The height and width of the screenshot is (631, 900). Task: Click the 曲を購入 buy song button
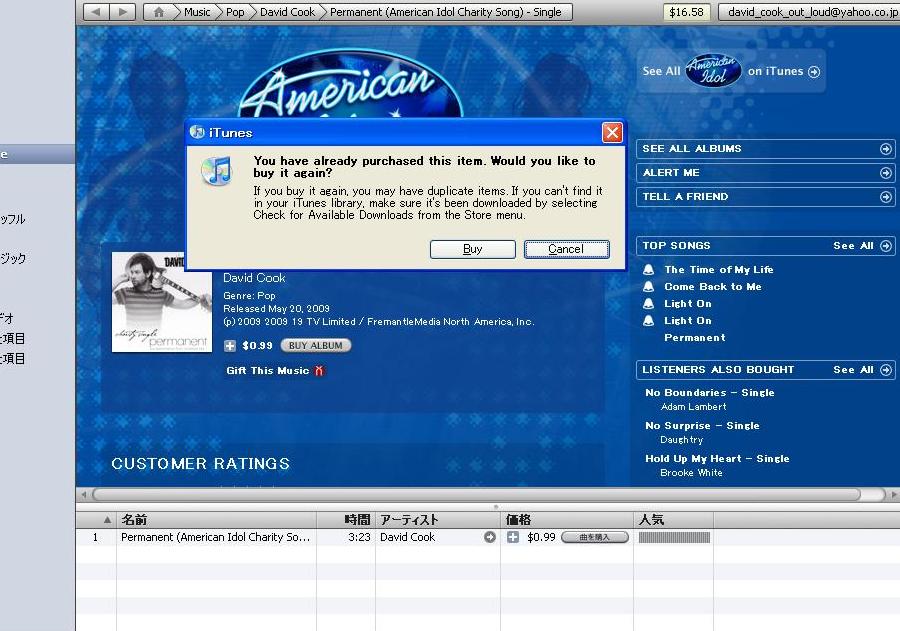click(595, 537)
